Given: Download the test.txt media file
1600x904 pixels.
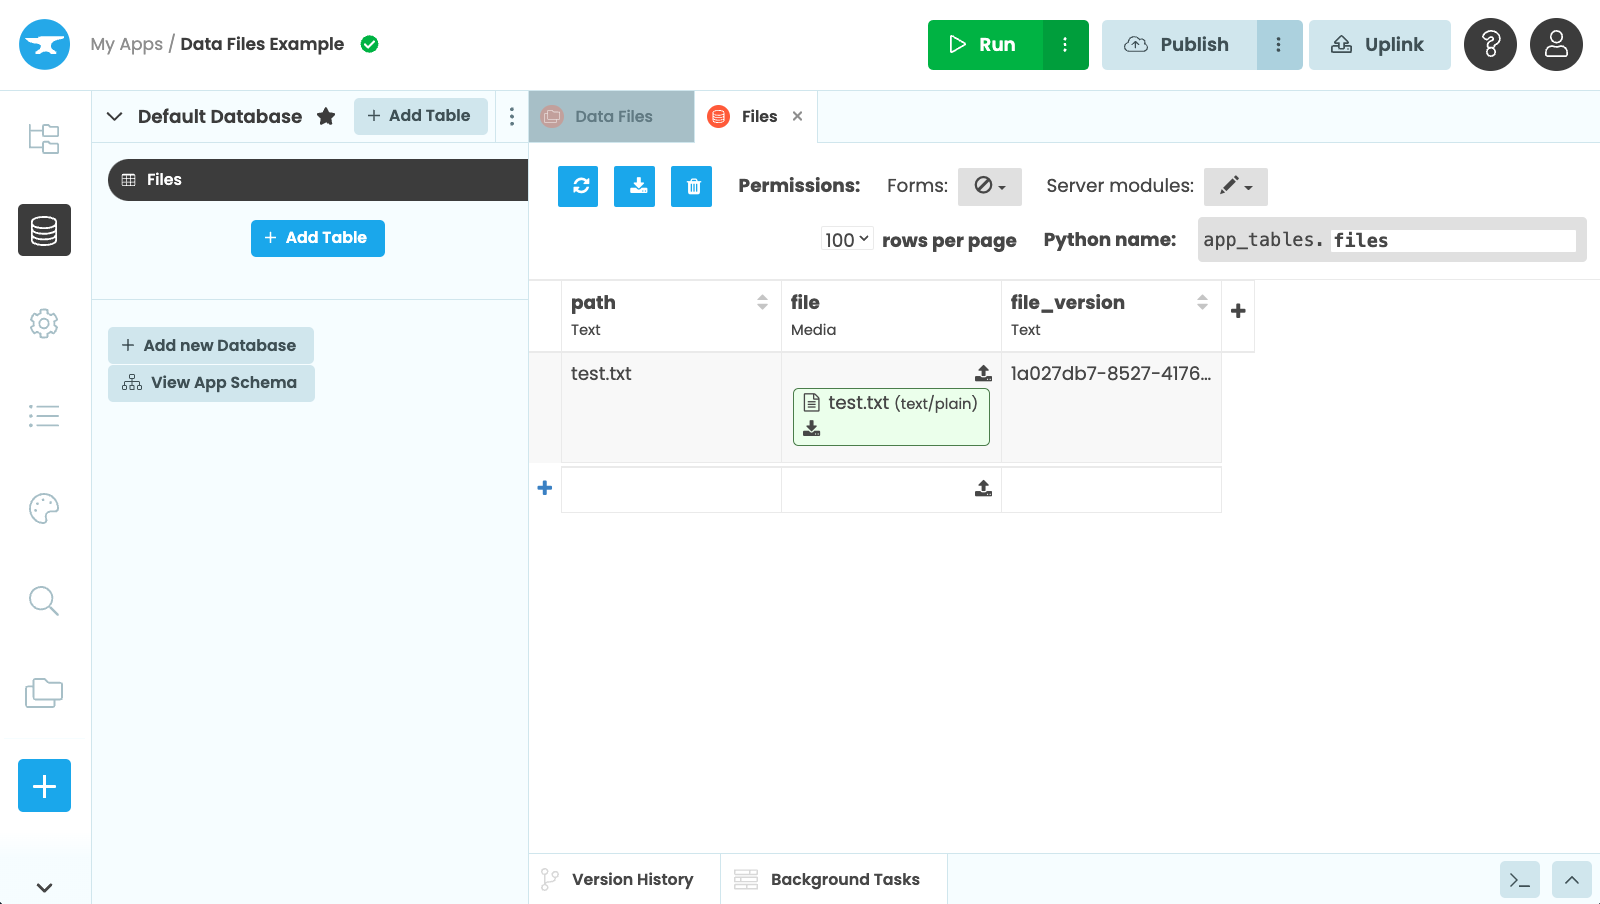Looking at the screenshot, I should click(811, 428).
